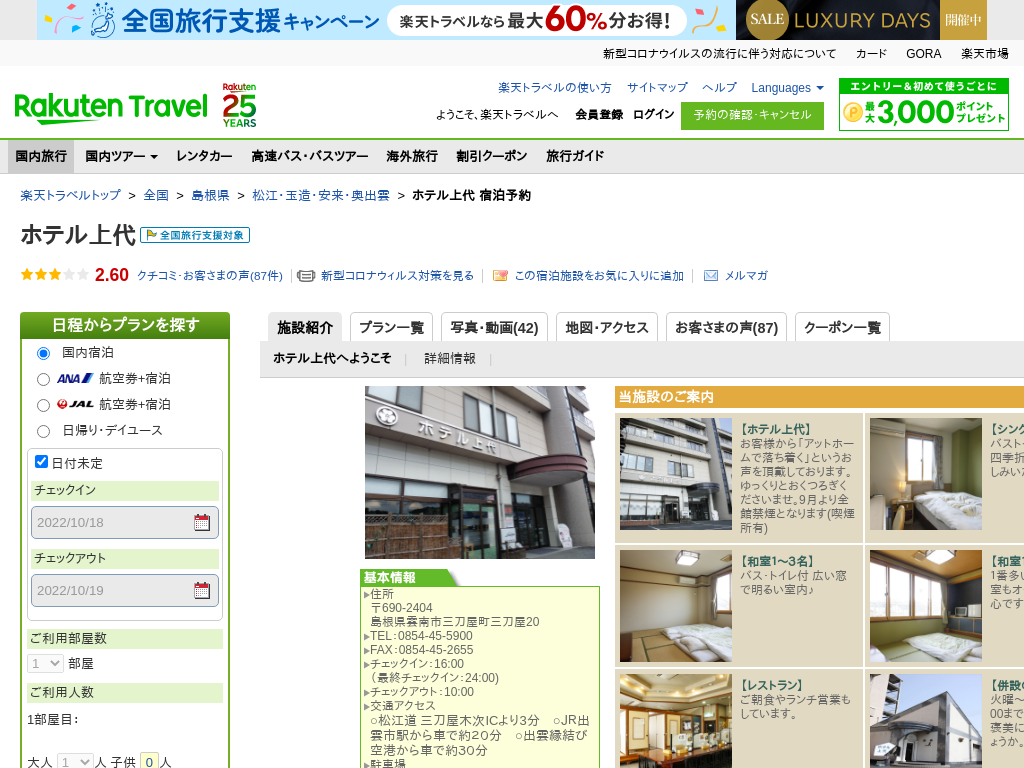Open the クーポン一覧 tab
This screenshot has height=768, width=1024.
pyautogui.click(x=842, y=327)
